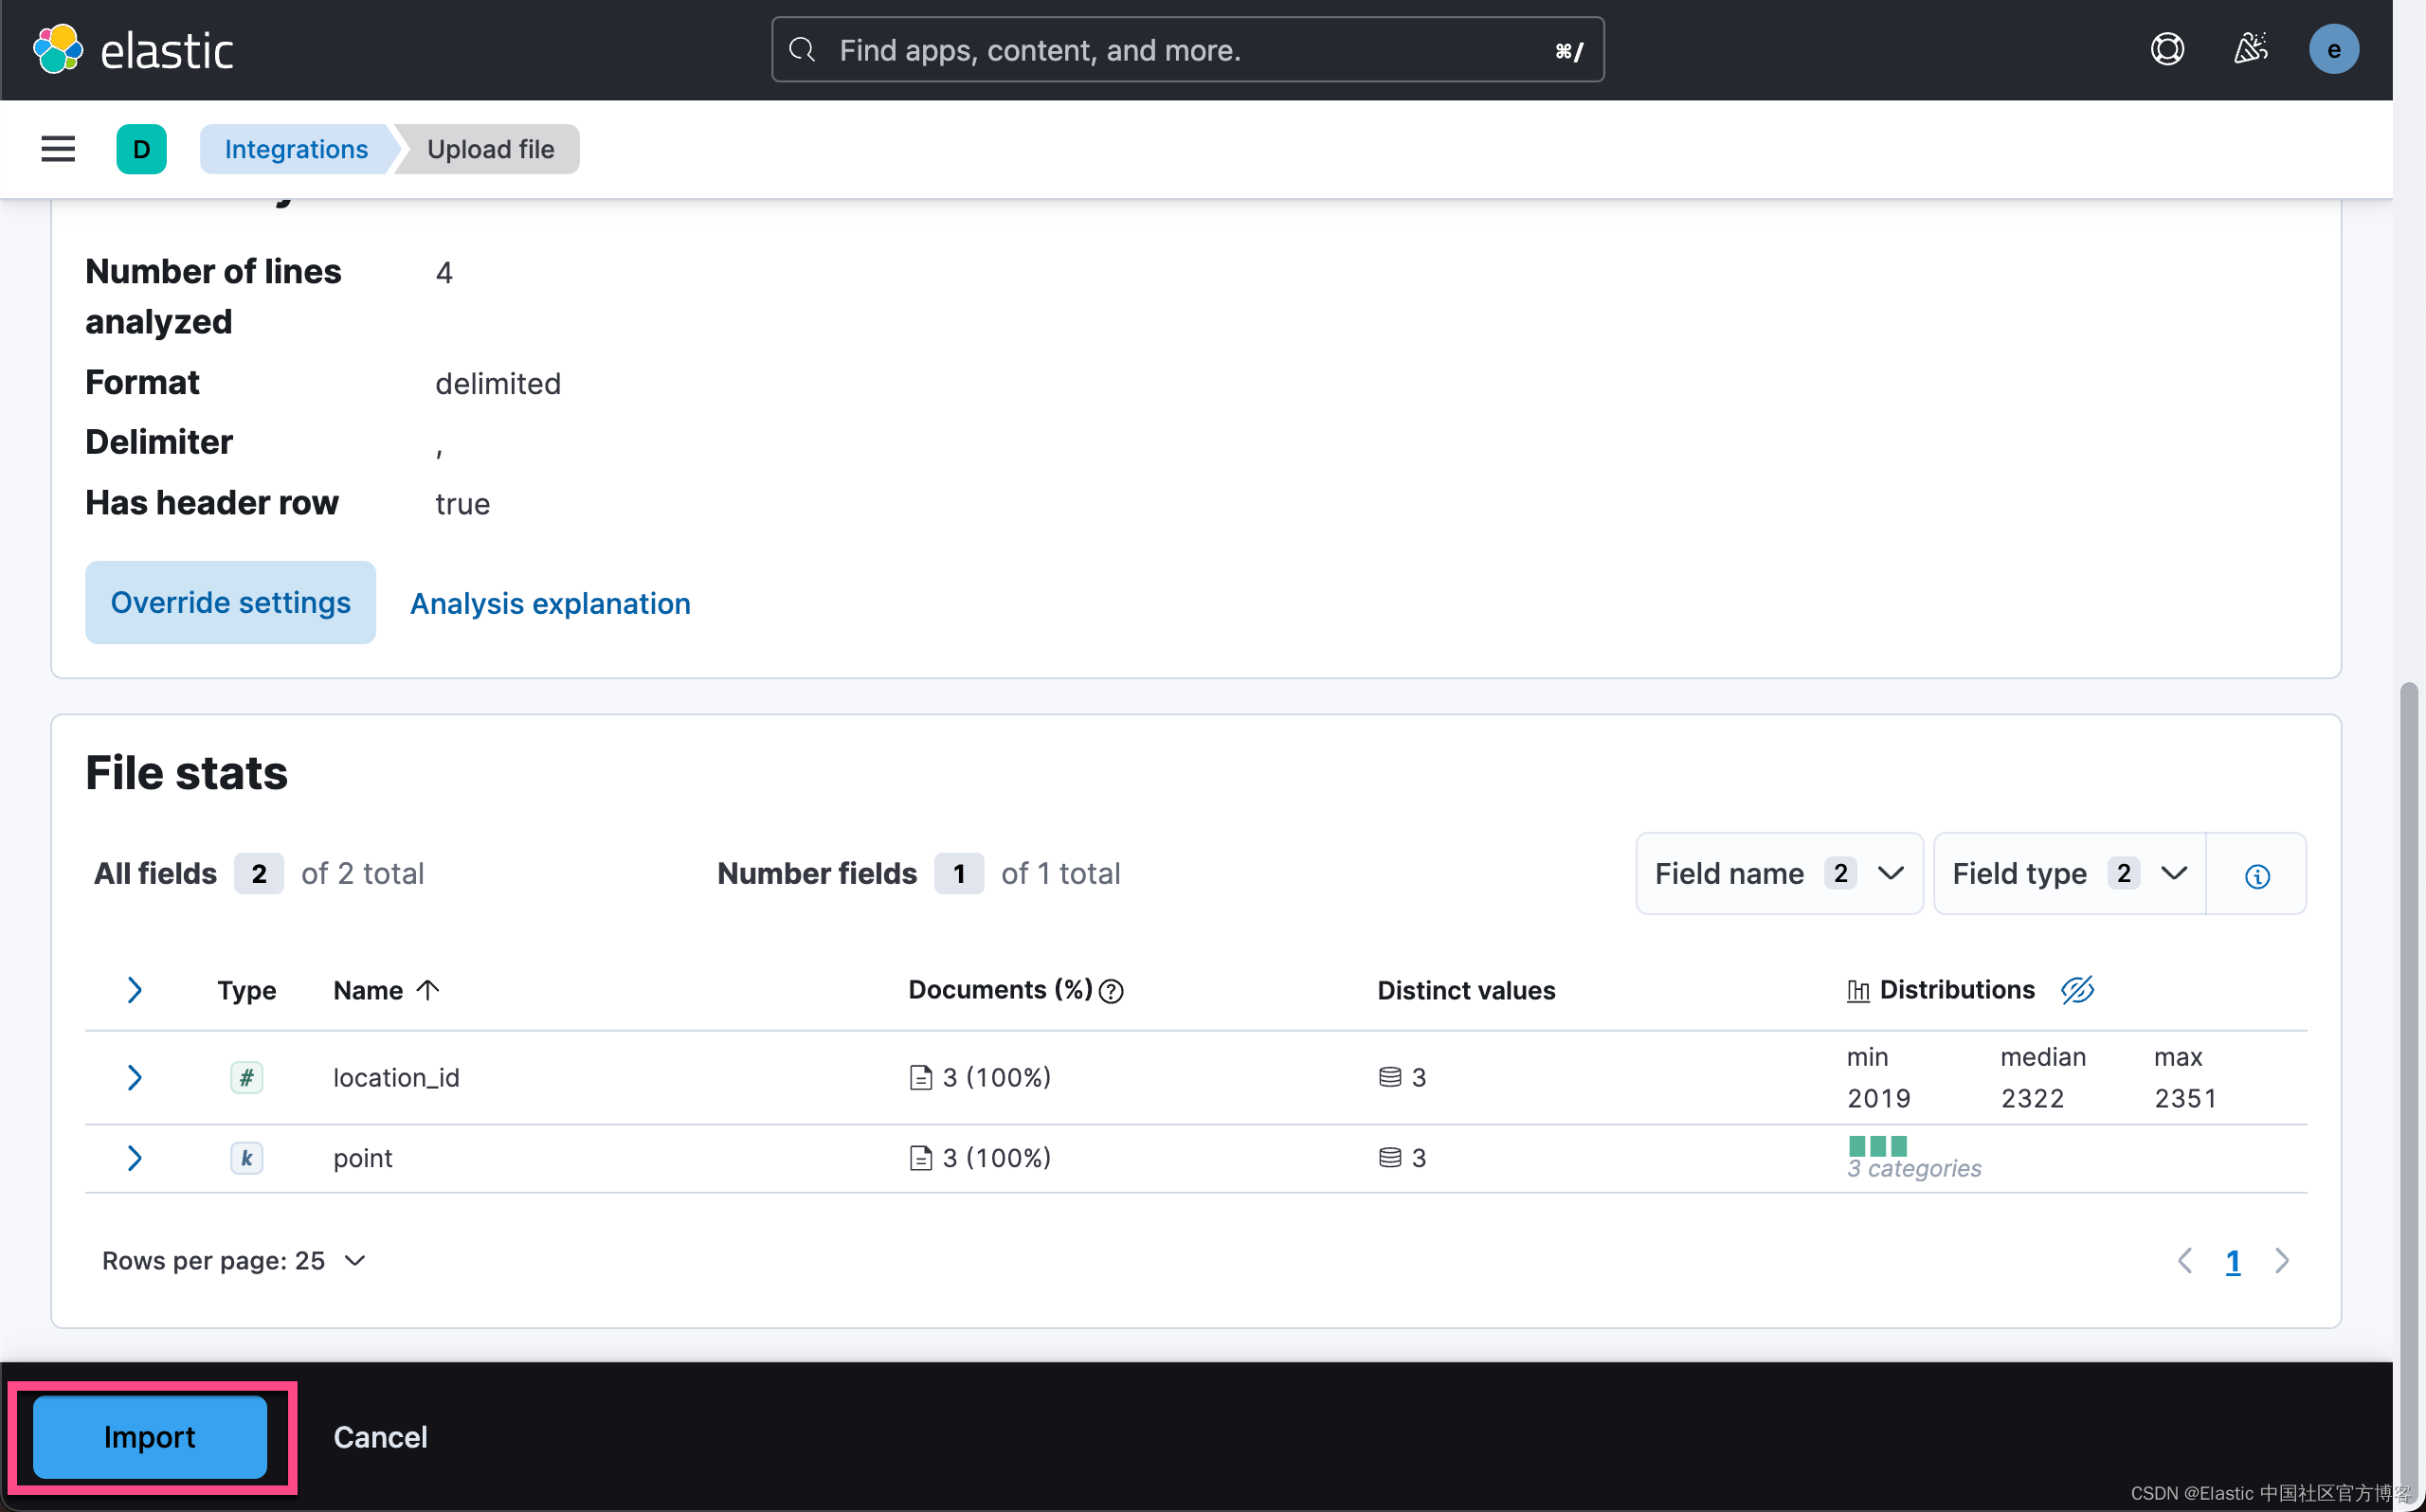
Task: Open the Rows per page dropdown
Action: tap(234, 1260)
